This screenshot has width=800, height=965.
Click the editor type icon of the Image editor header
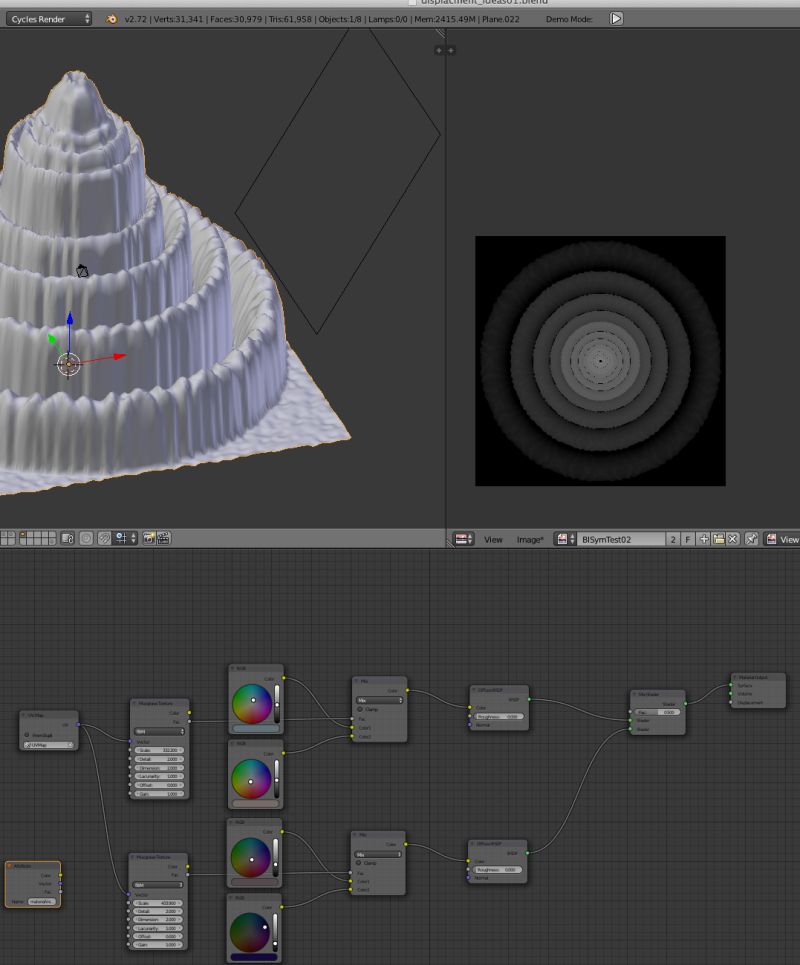[462, 539]
